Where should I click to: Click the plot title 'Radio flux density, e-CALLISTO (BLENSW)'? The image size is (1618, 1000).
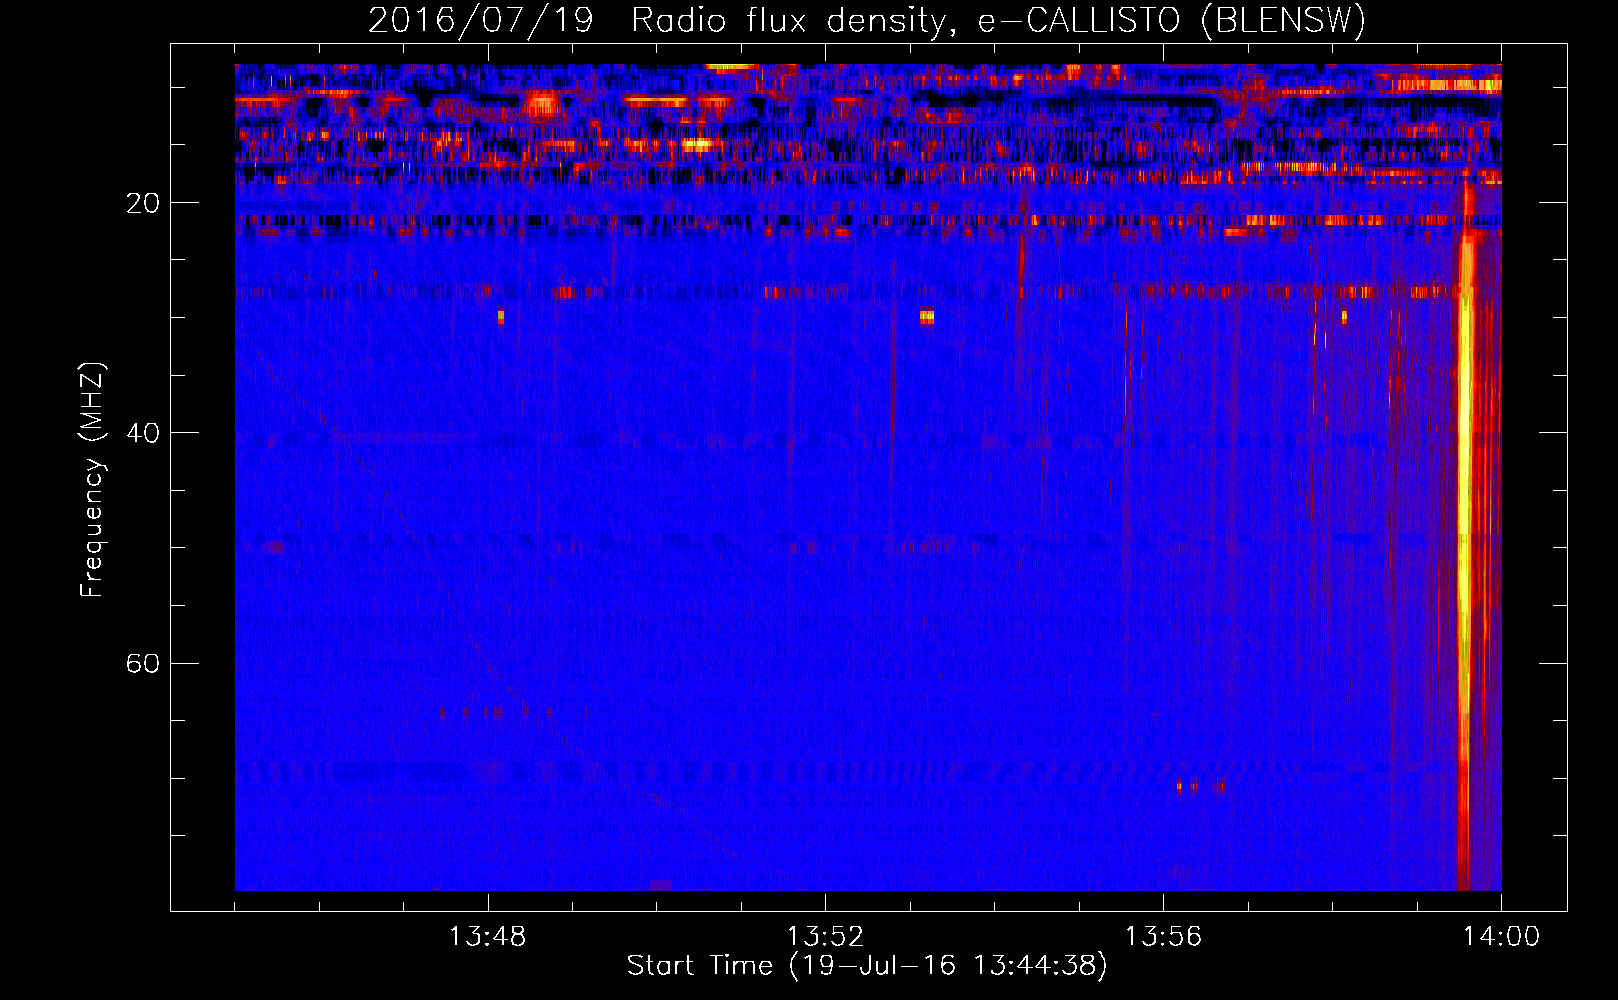tap(998, 21)
